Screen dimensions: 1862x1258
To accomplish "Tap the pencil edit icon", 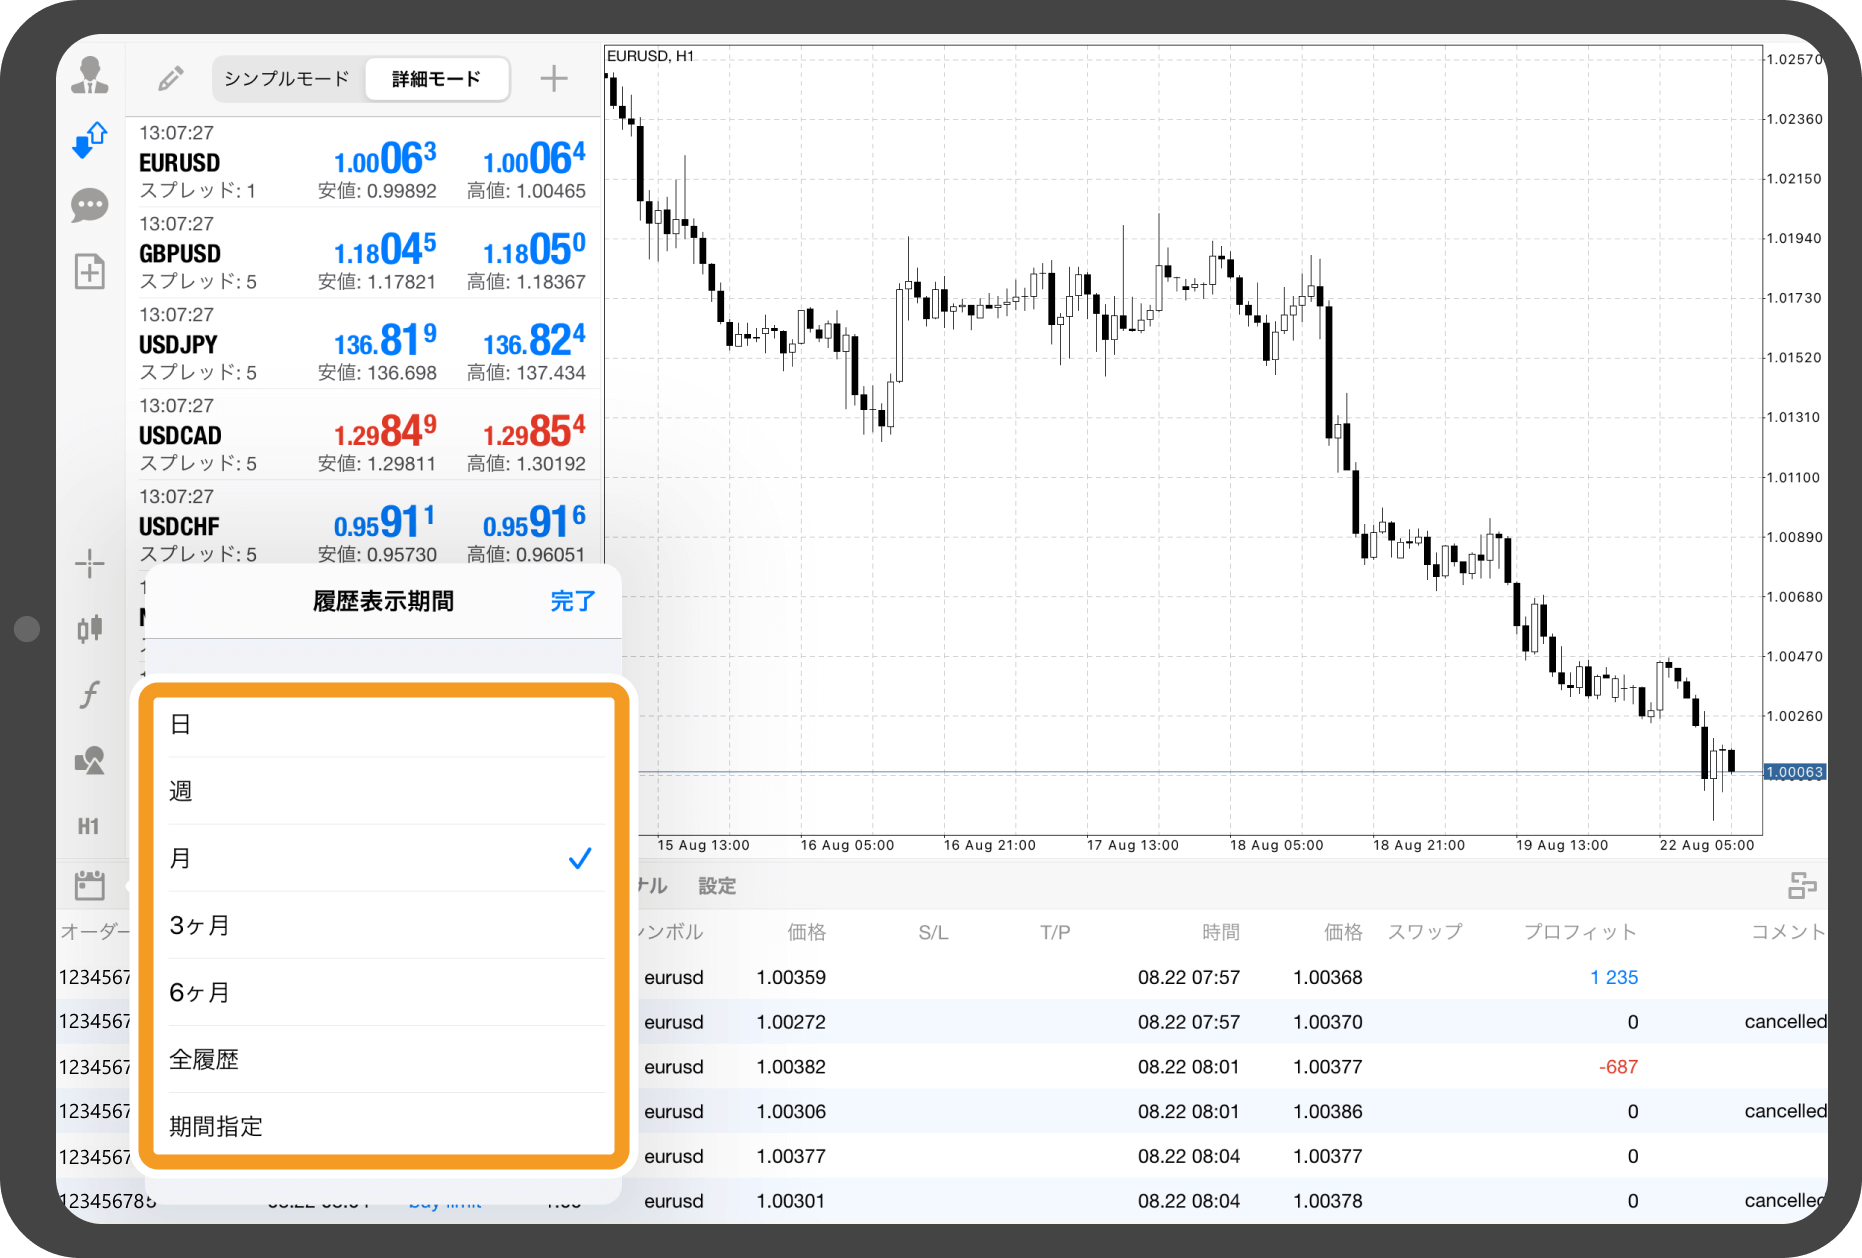I will (171, 78).
